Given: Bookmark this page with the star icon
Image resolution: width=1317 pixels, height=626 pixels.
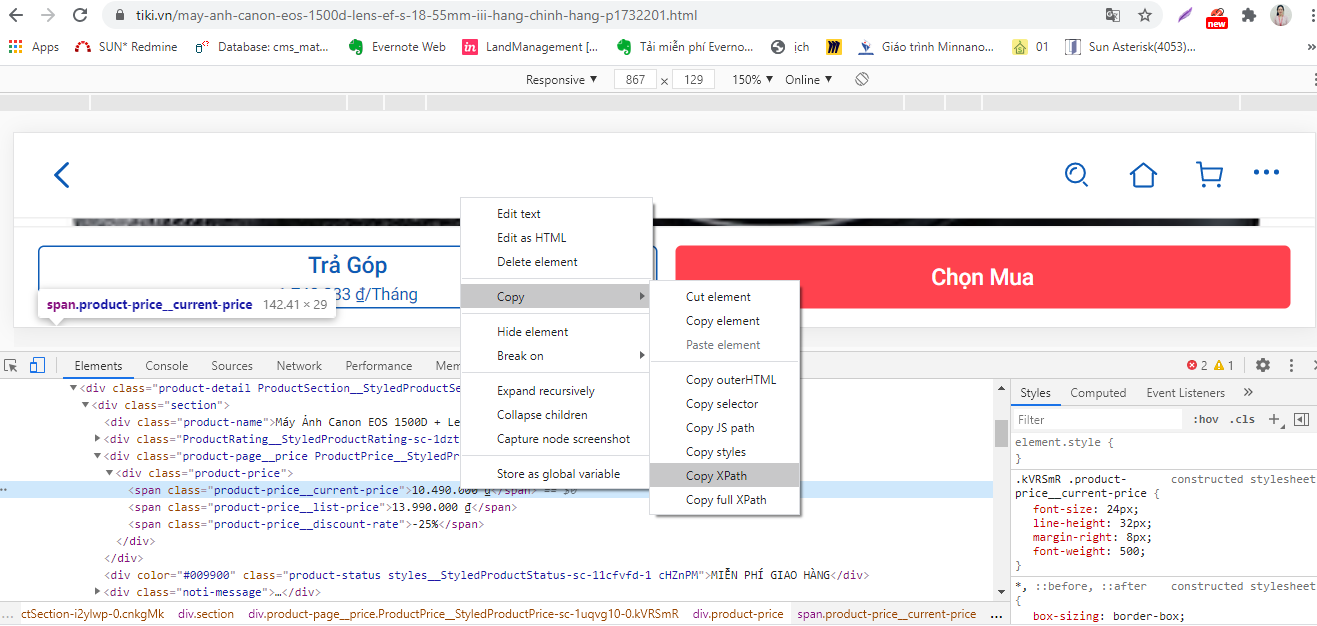Looking at the screenshot, I should click(x=1145, y=15).
